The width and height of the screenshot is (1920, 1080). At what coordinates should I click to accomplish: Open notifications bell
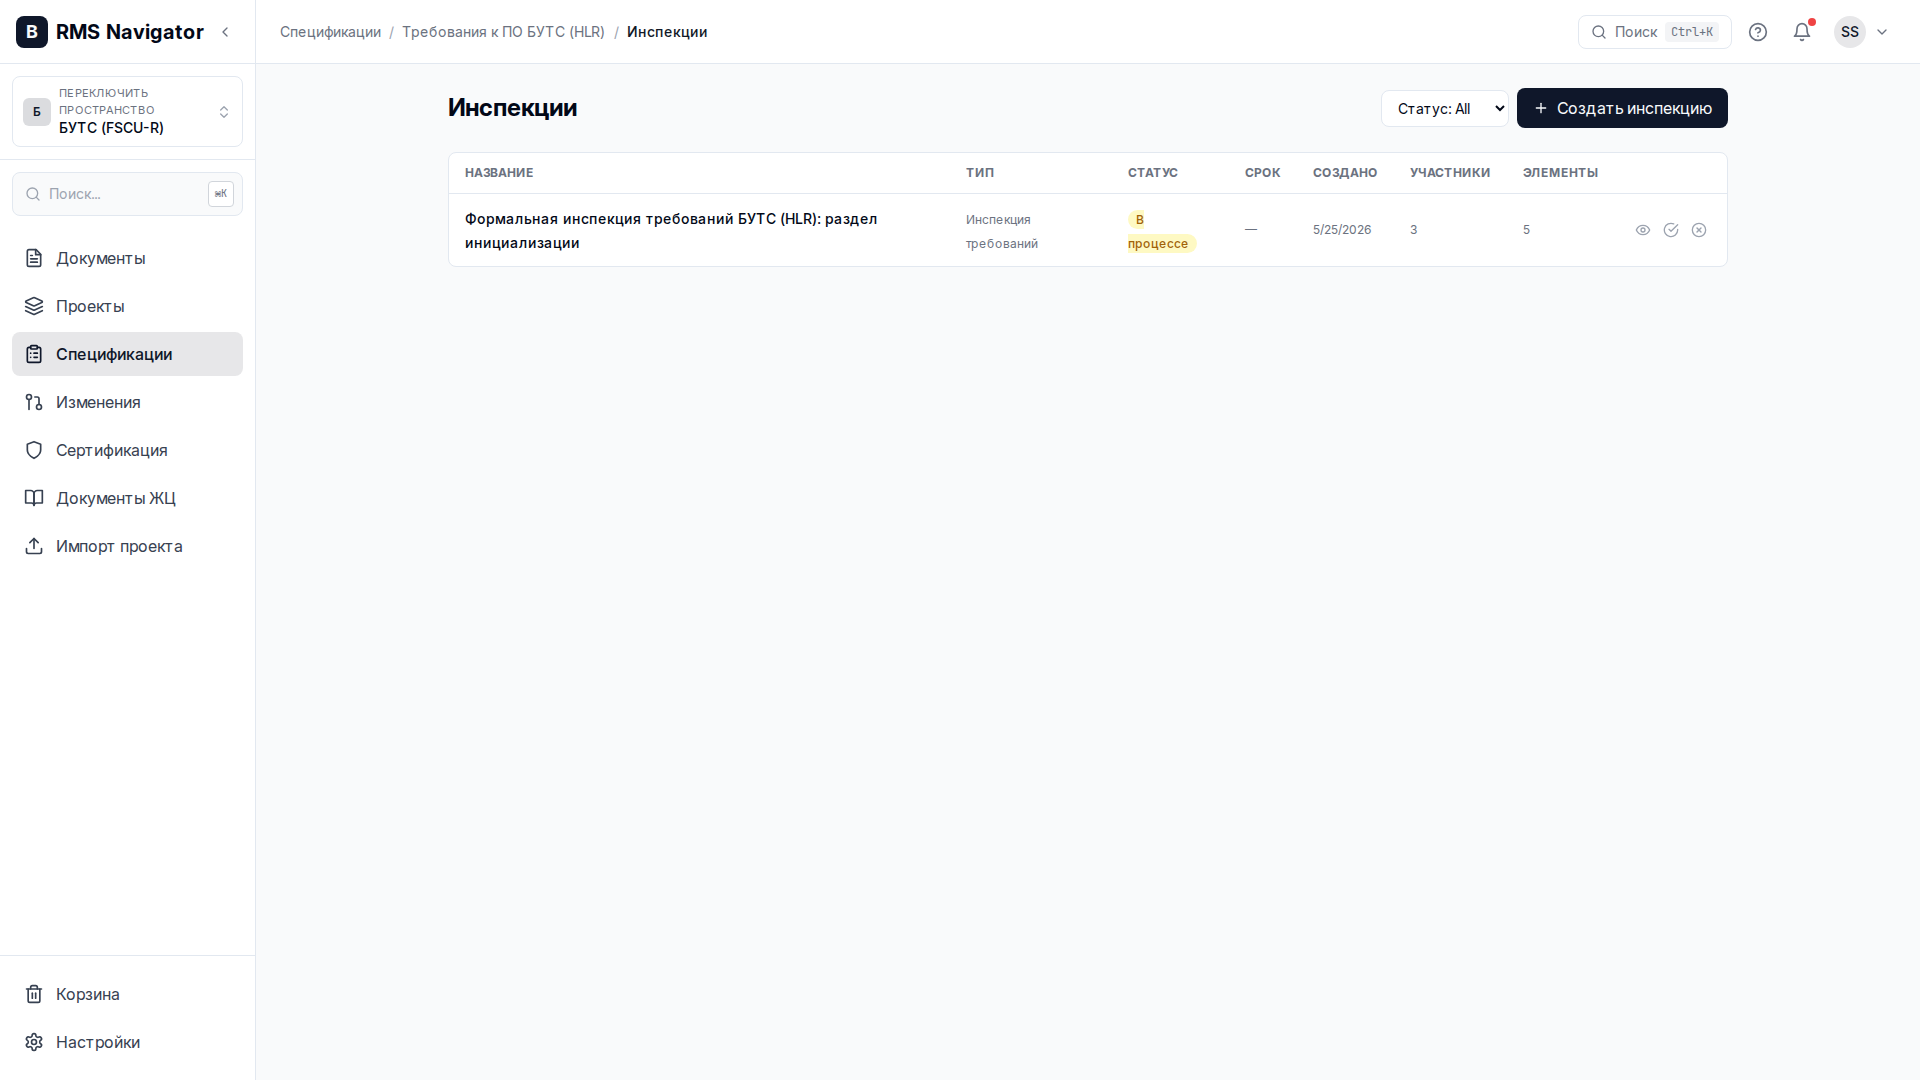tap(1802, 32)
